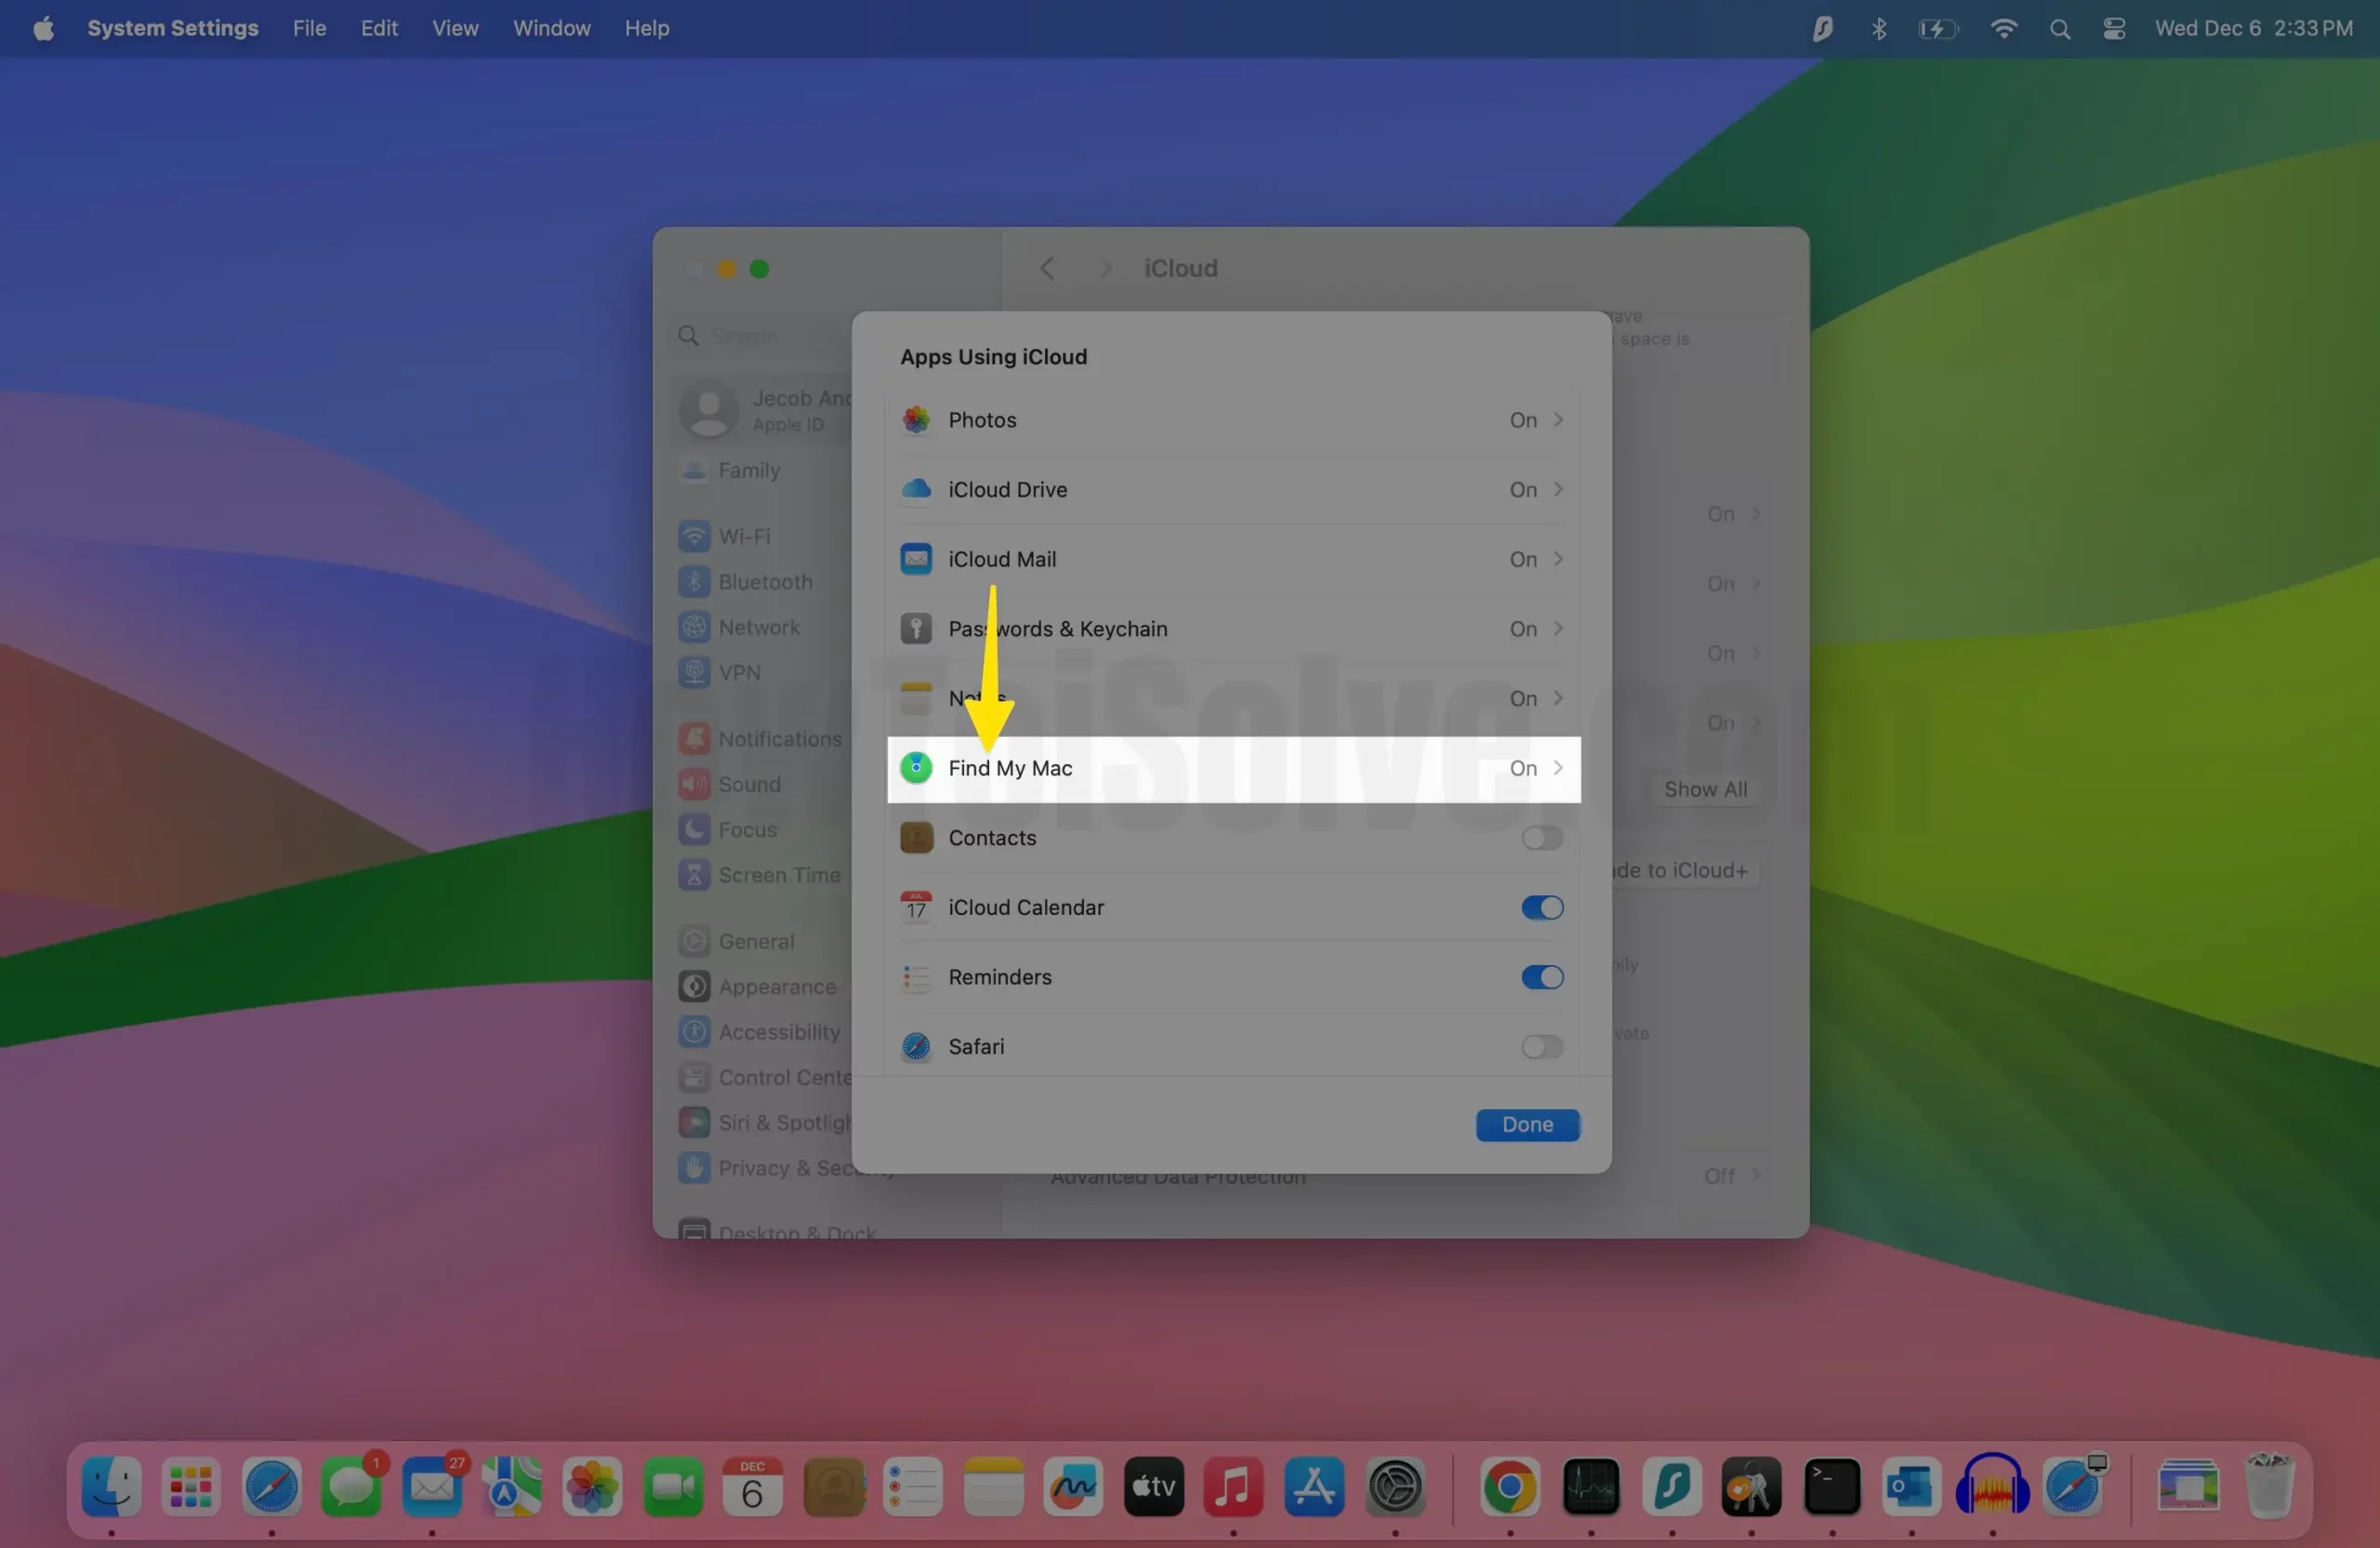Open the Window menu
Viewport: 2380px width, 1548px height.
coord(551,29)
